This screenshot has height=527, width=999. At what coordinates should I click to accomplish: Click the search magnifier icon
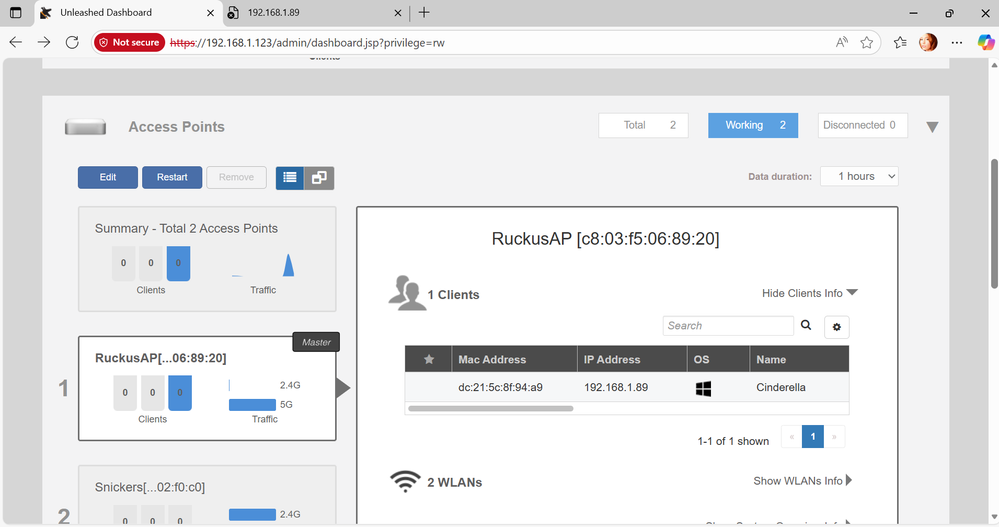point(806,325)
